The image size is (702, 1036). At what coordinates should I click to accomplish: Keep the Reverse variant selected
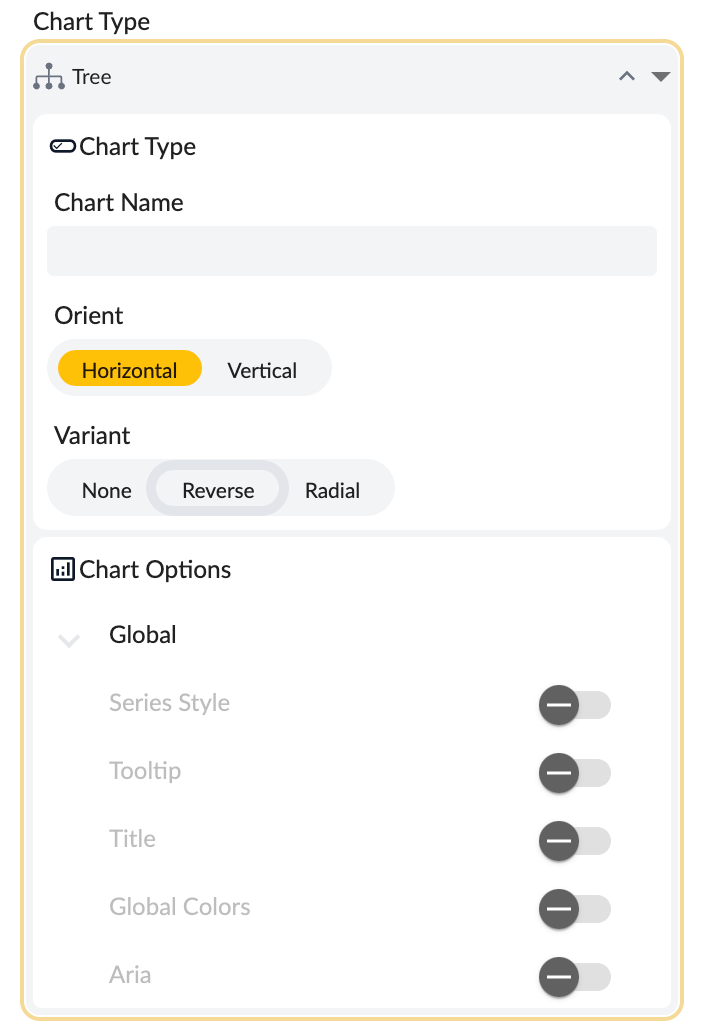217,490
